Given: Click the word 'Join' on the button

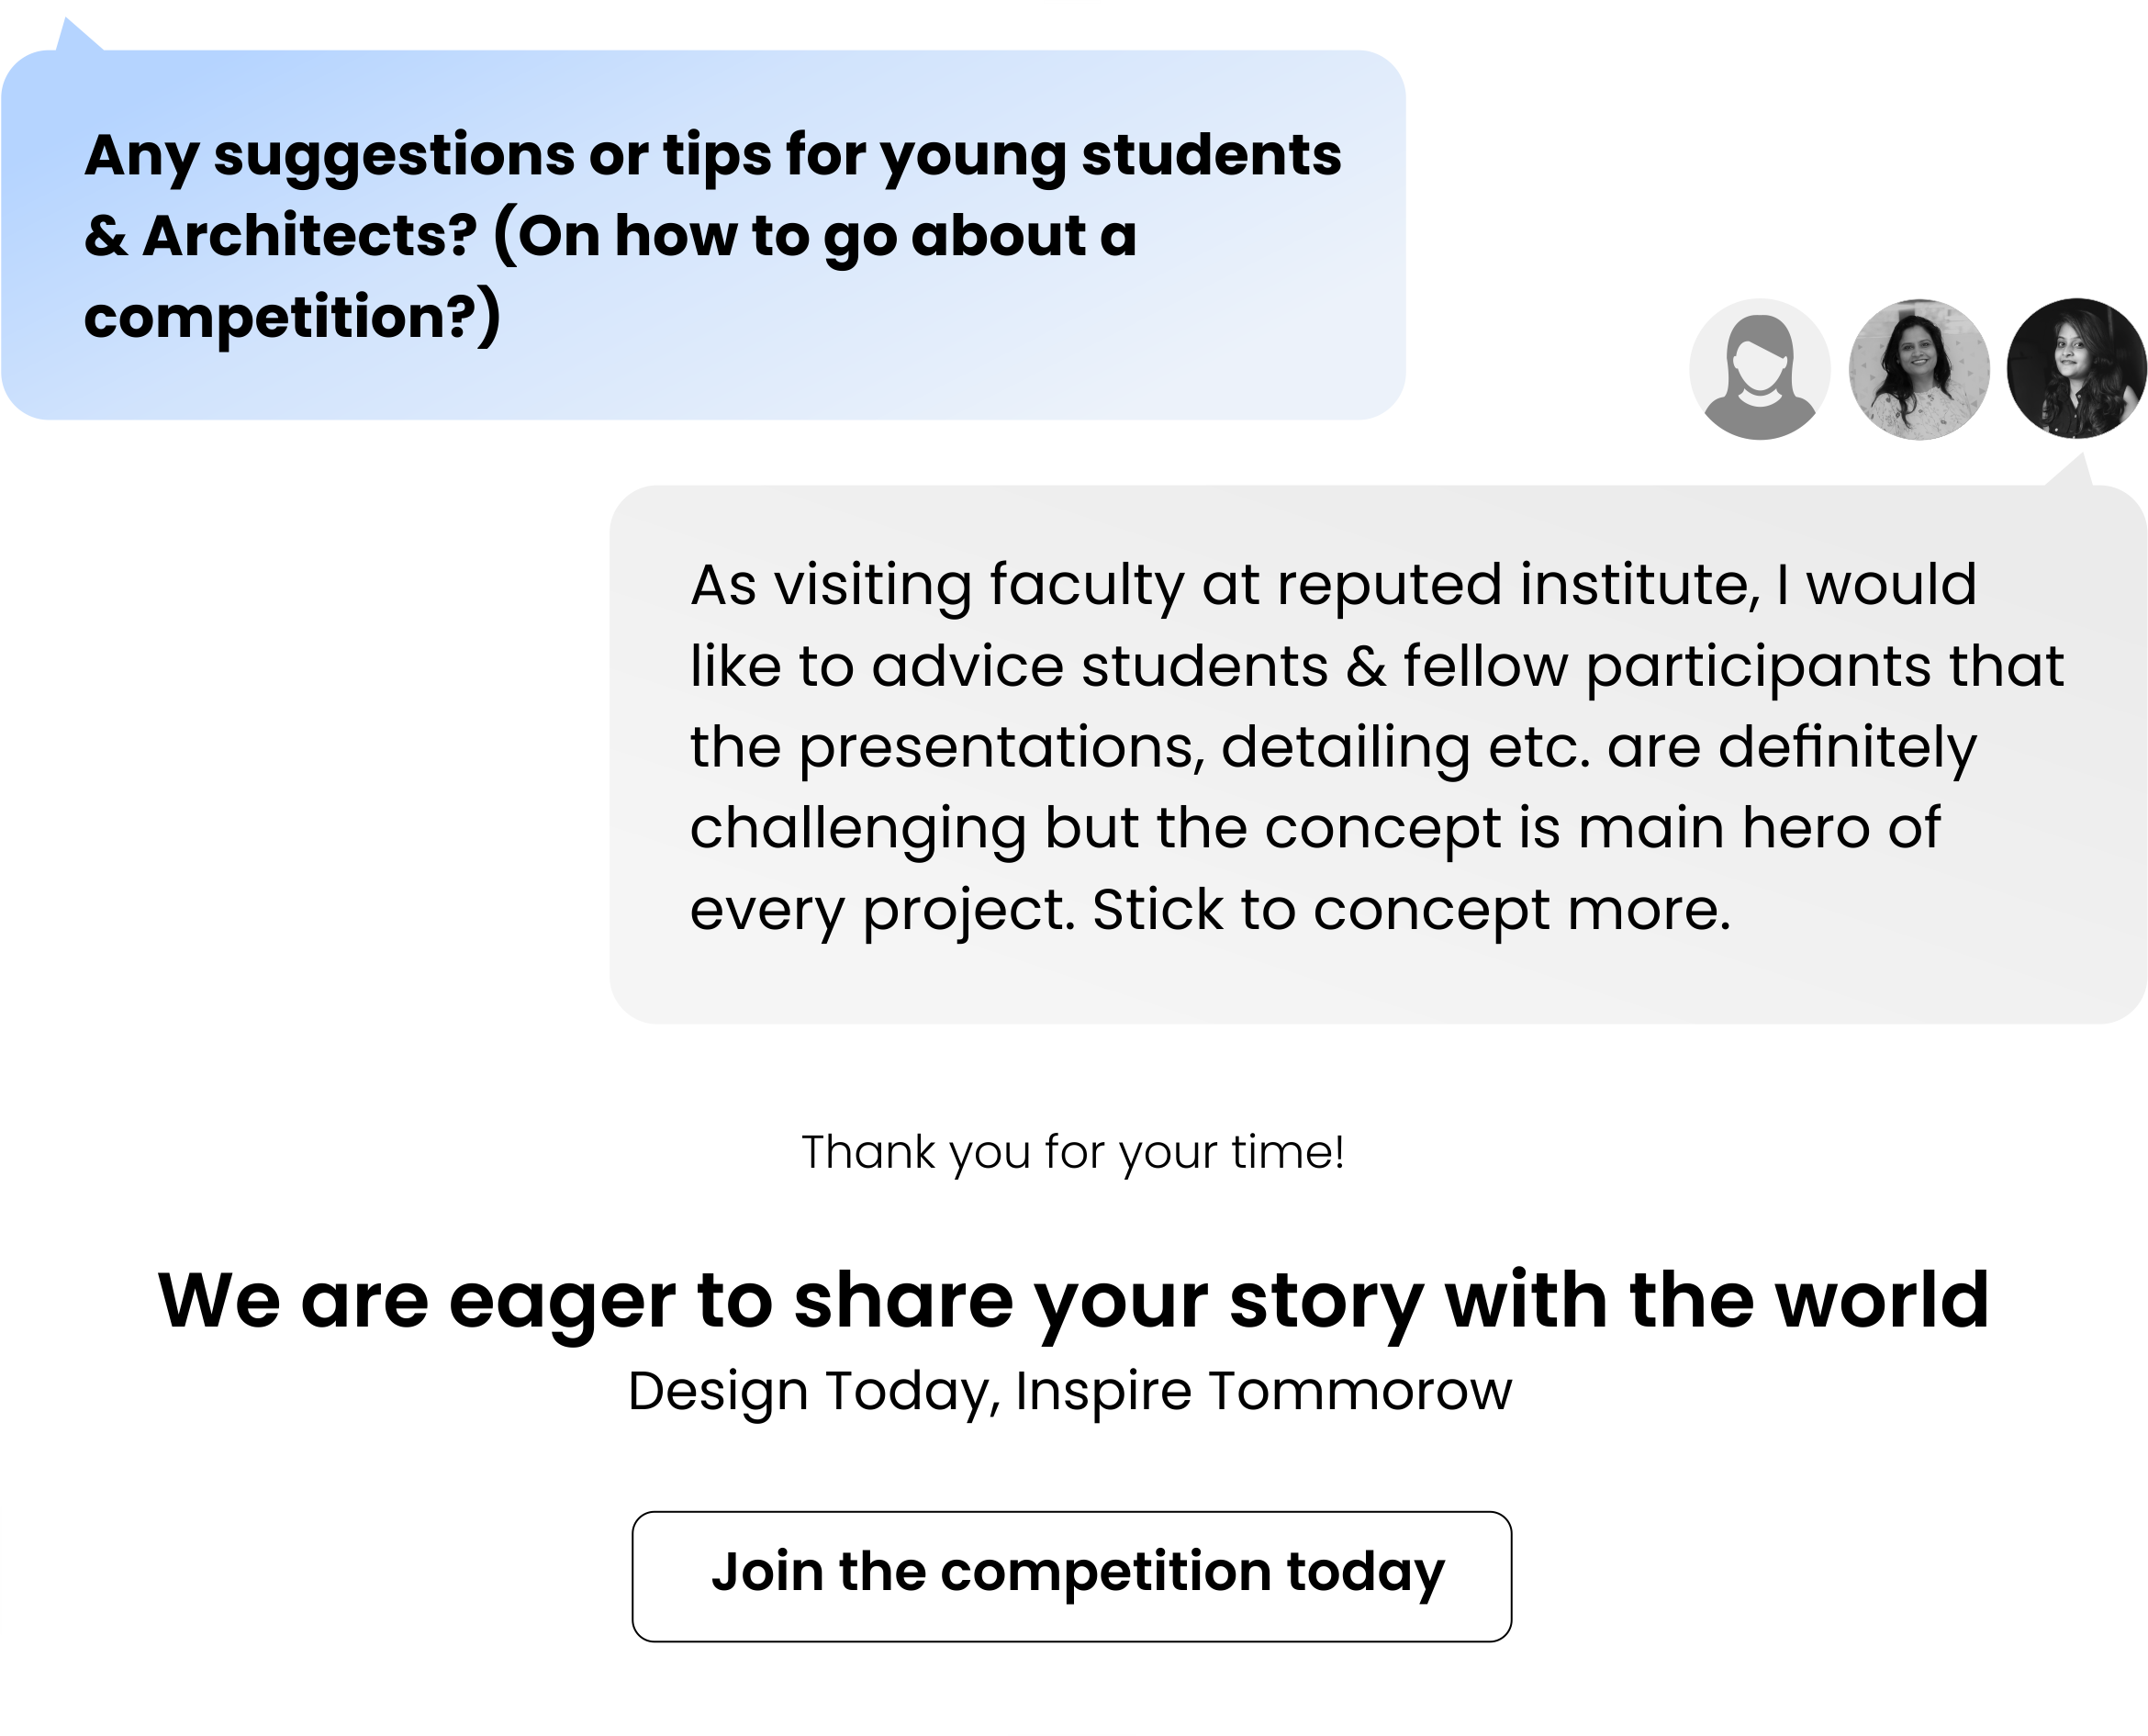Looking at the screenshot, I should coord(767,1571).
